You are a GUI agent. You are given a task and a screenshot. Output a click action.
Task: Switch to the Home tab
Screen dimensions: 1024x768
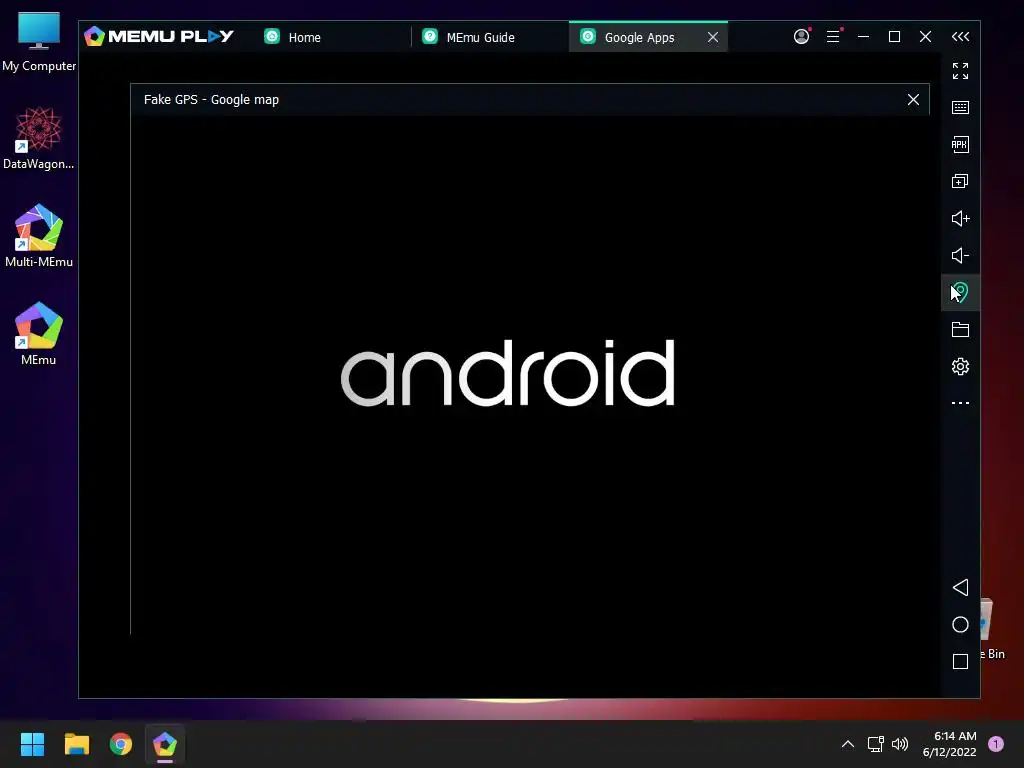[x=332, y=37]
